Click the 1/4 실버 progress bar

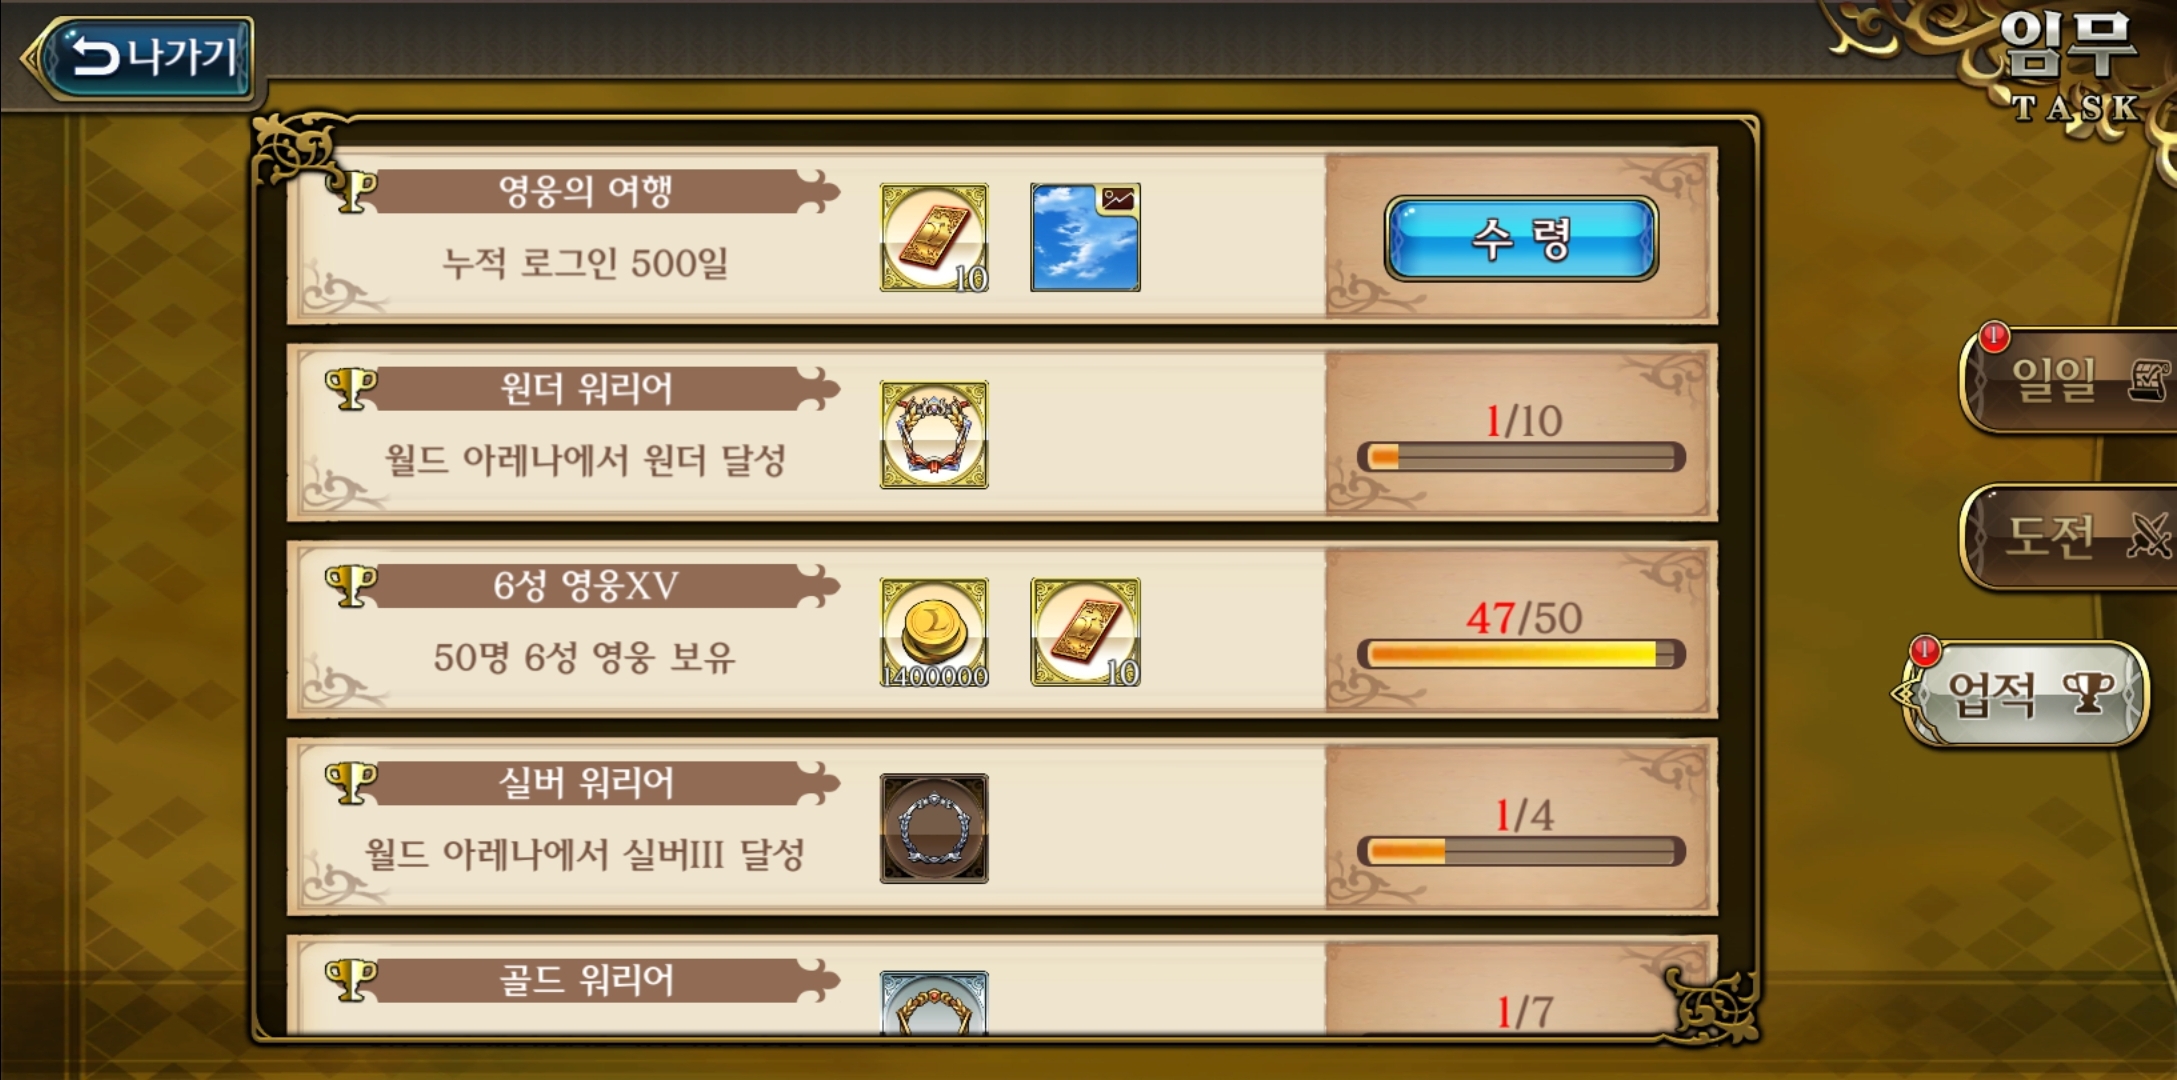tap(1521, 851)
